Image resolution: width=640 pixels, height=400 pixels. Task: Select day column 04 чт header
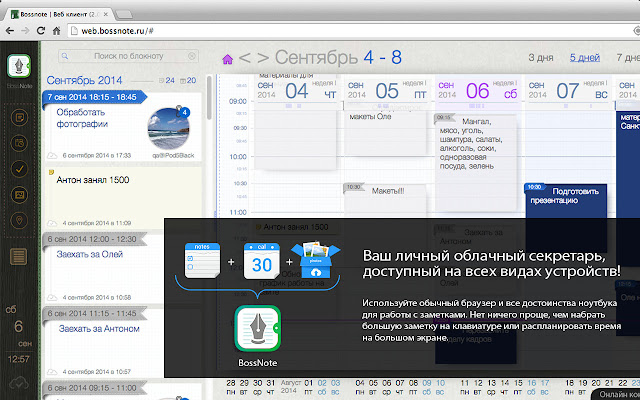click(297, 91)
